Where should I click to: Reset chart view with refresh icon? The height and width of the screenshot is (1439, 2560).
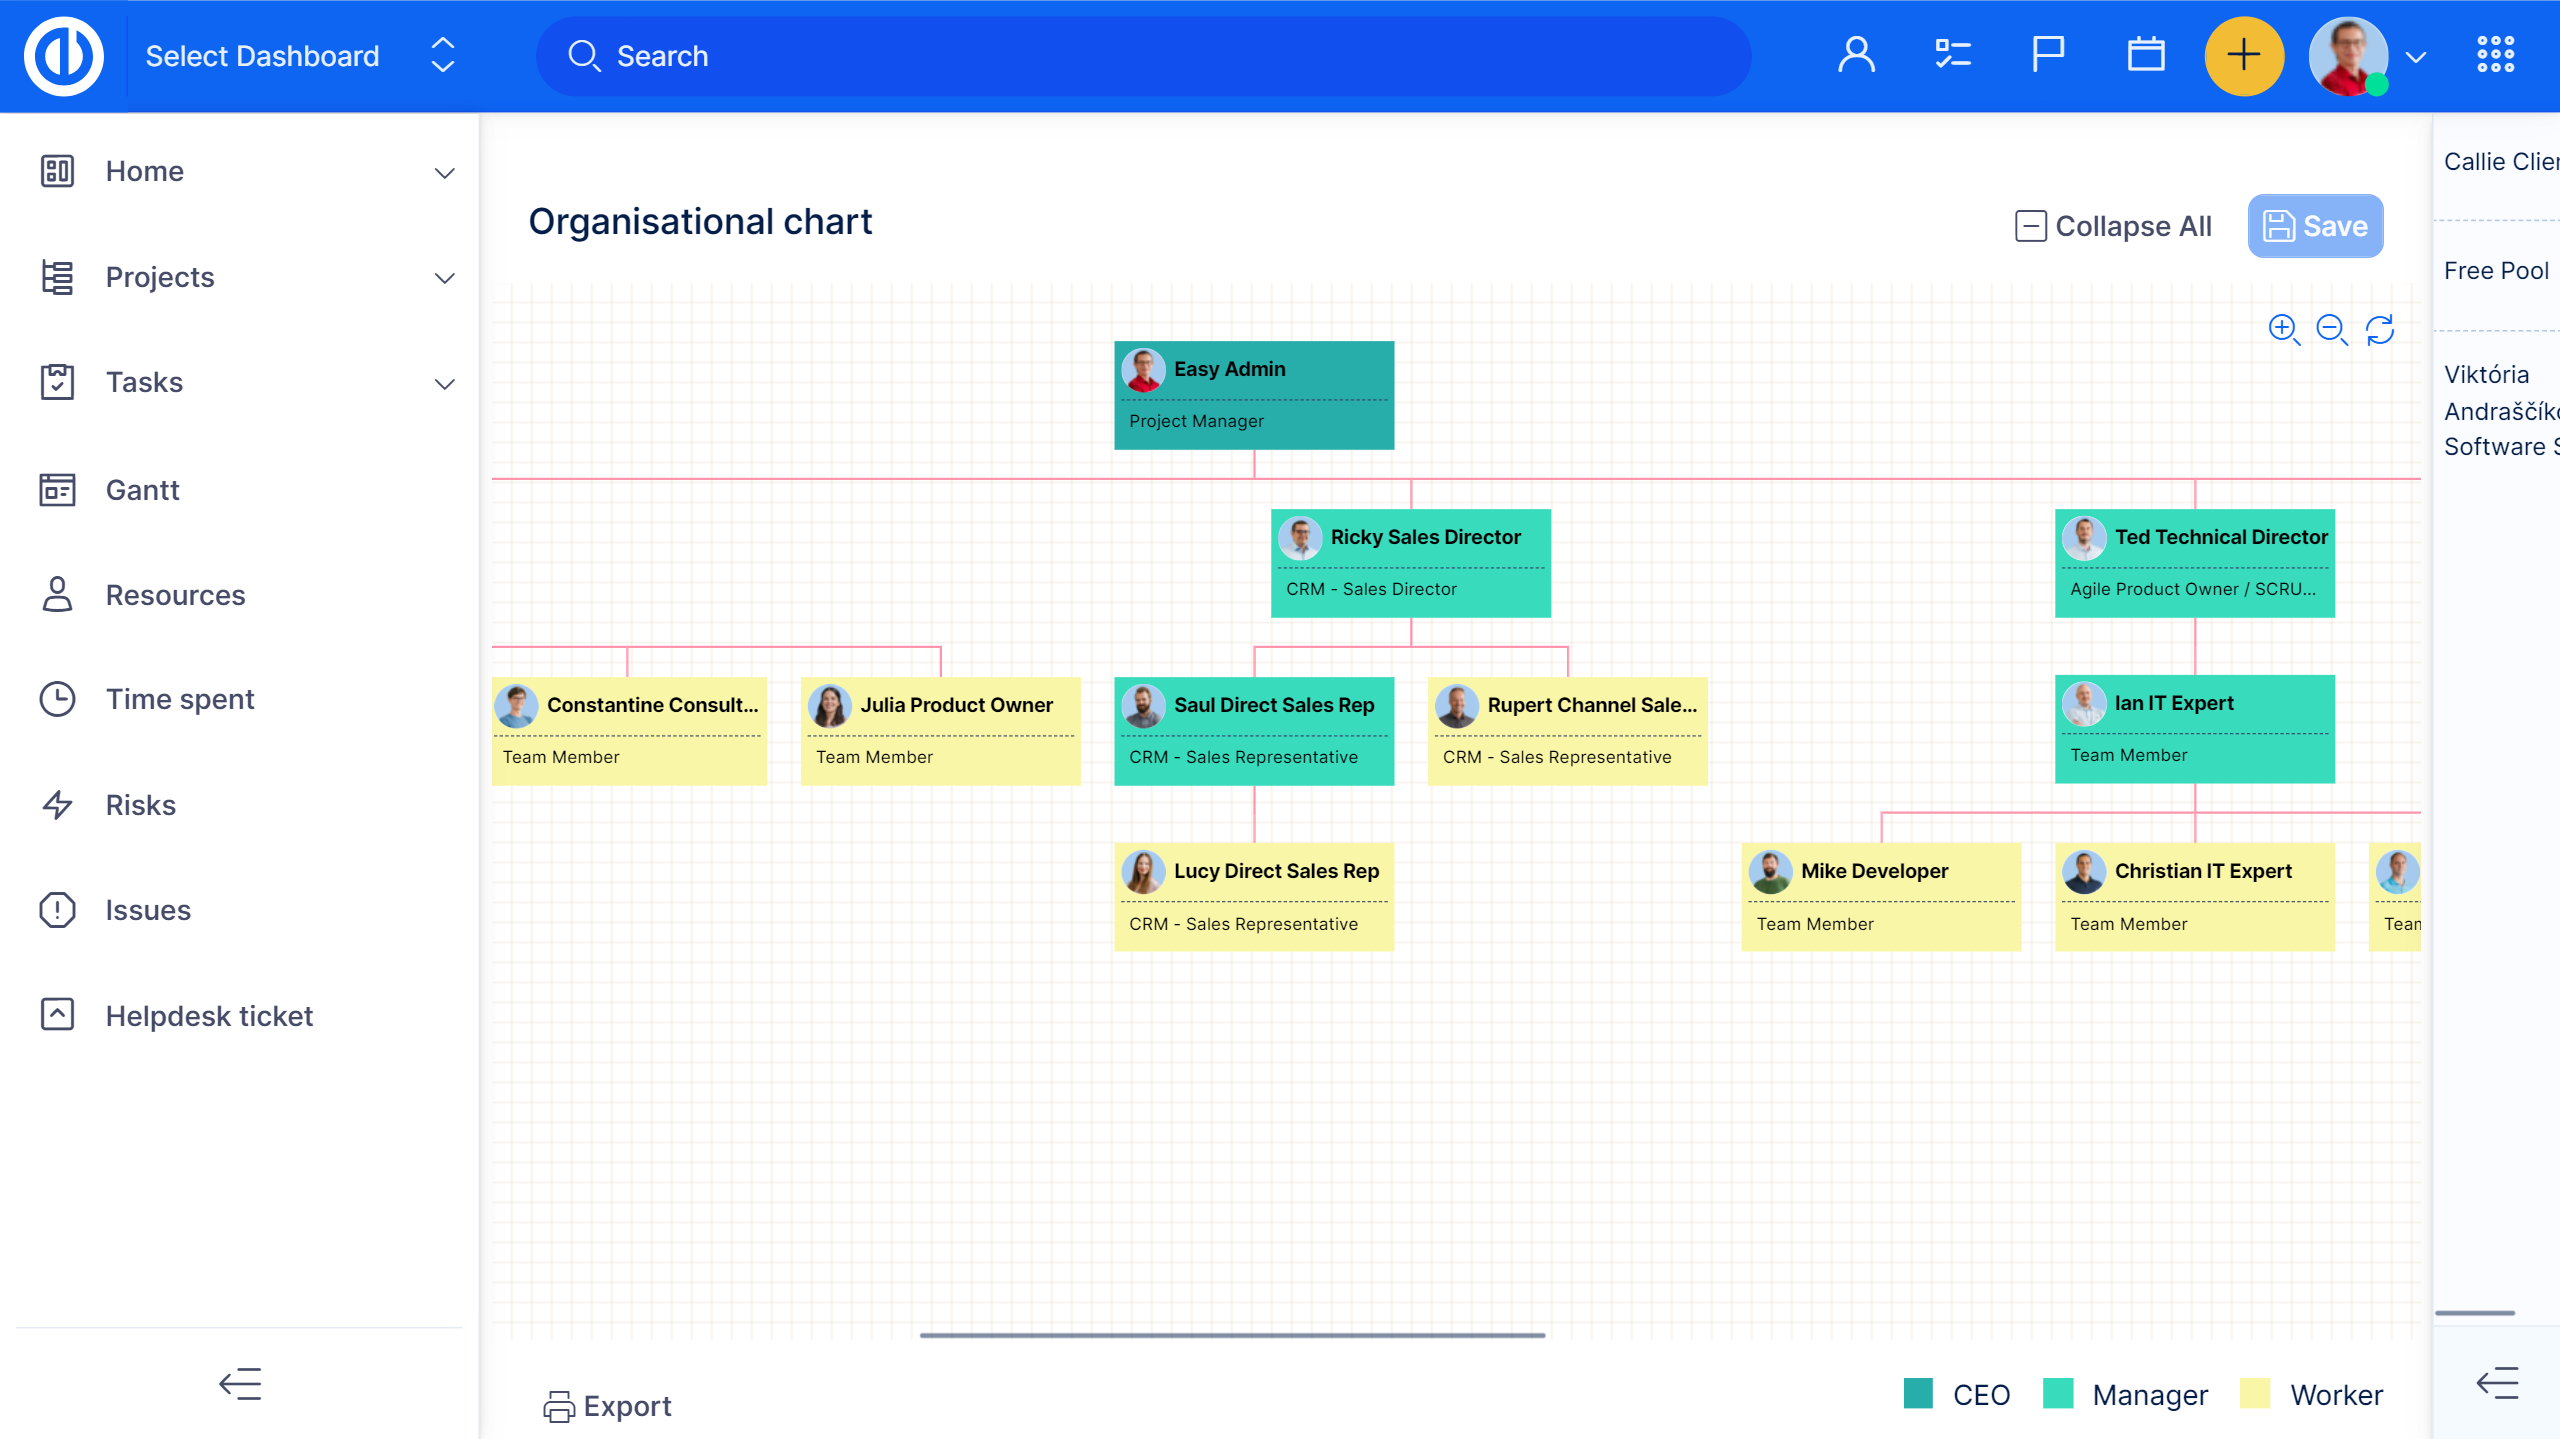[2380, 329]
